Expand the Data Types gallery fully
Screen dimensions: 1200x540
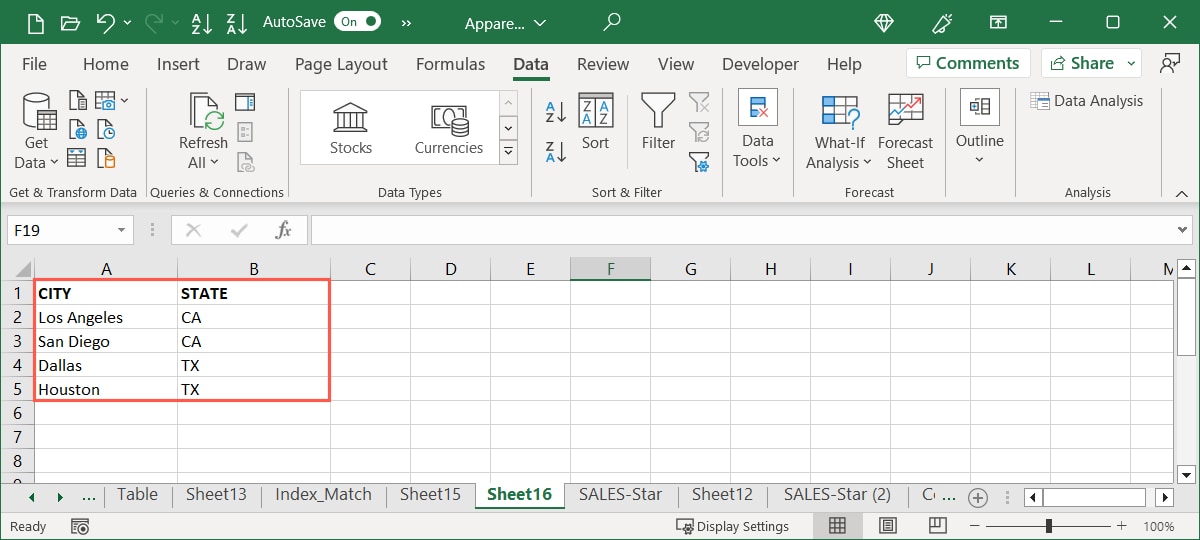[508, 152]
